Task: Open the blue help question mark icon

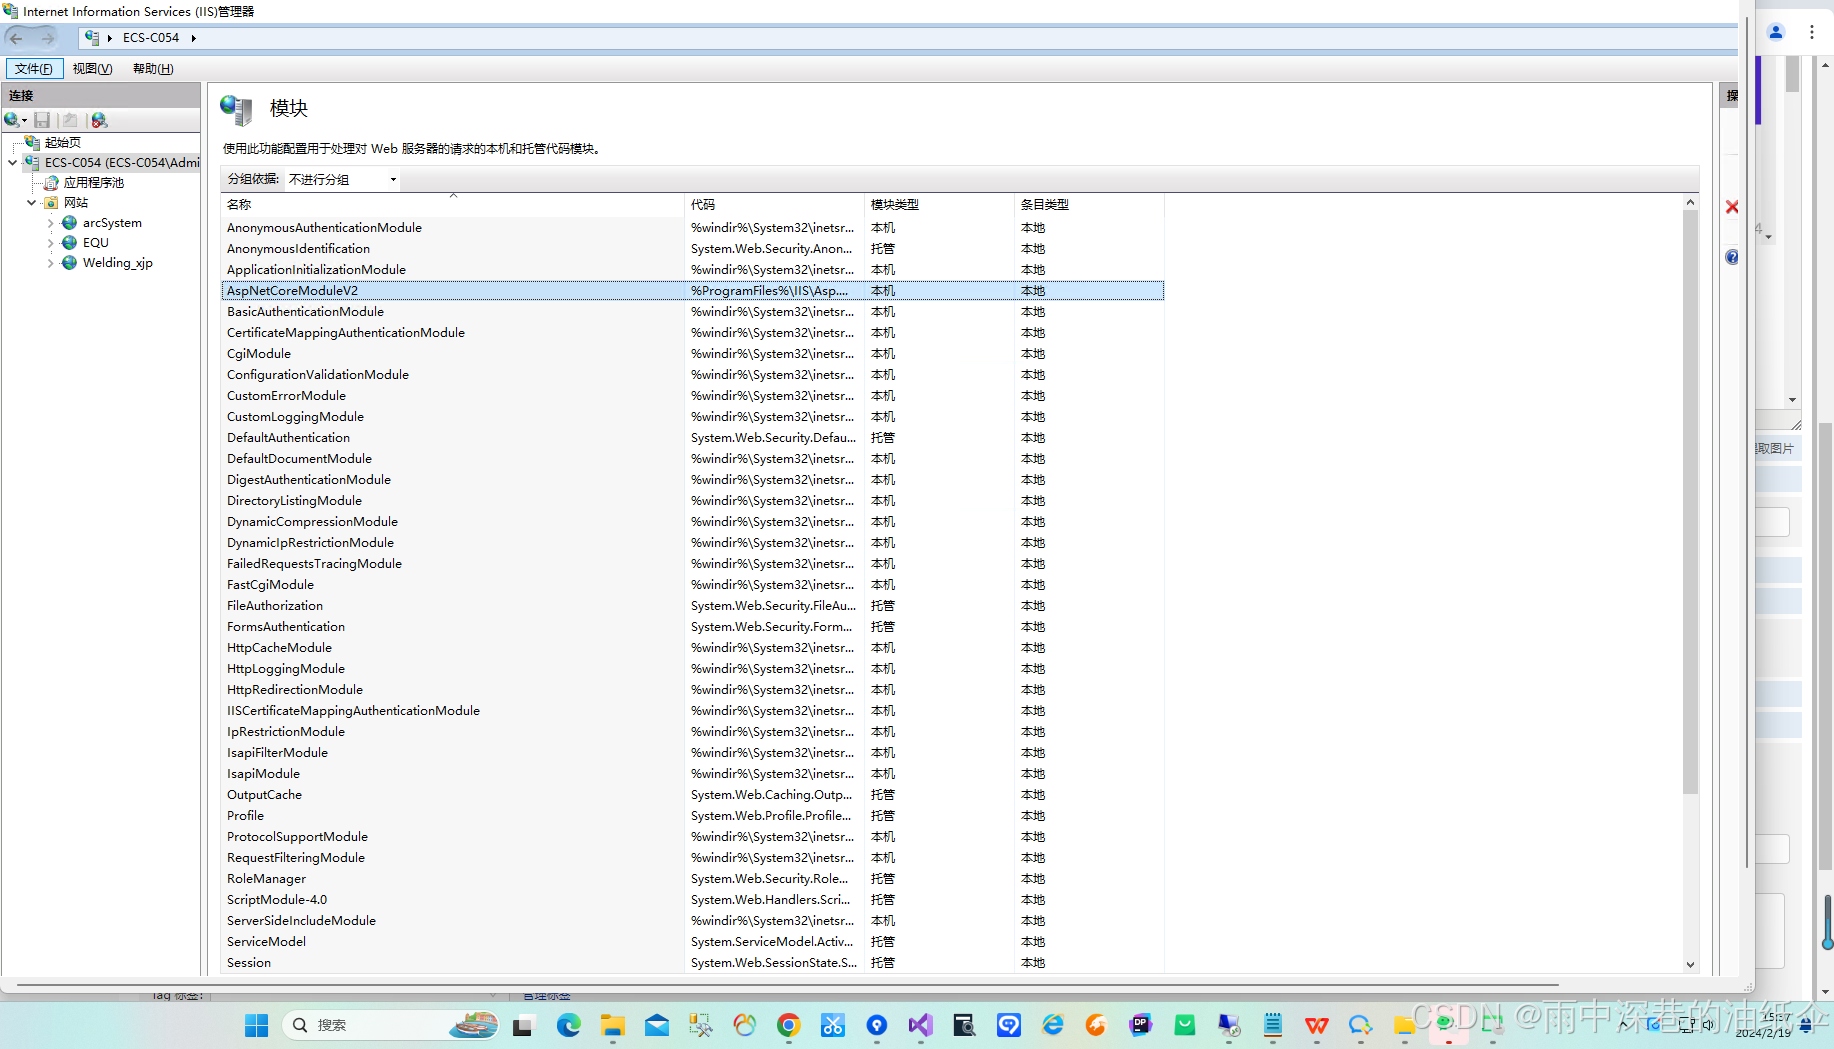Action: (x=1732, y=257)
